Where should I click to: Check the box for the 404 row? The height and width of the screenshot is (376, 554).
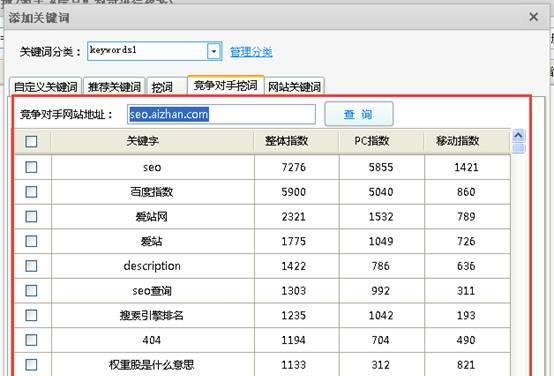point(31,340)
